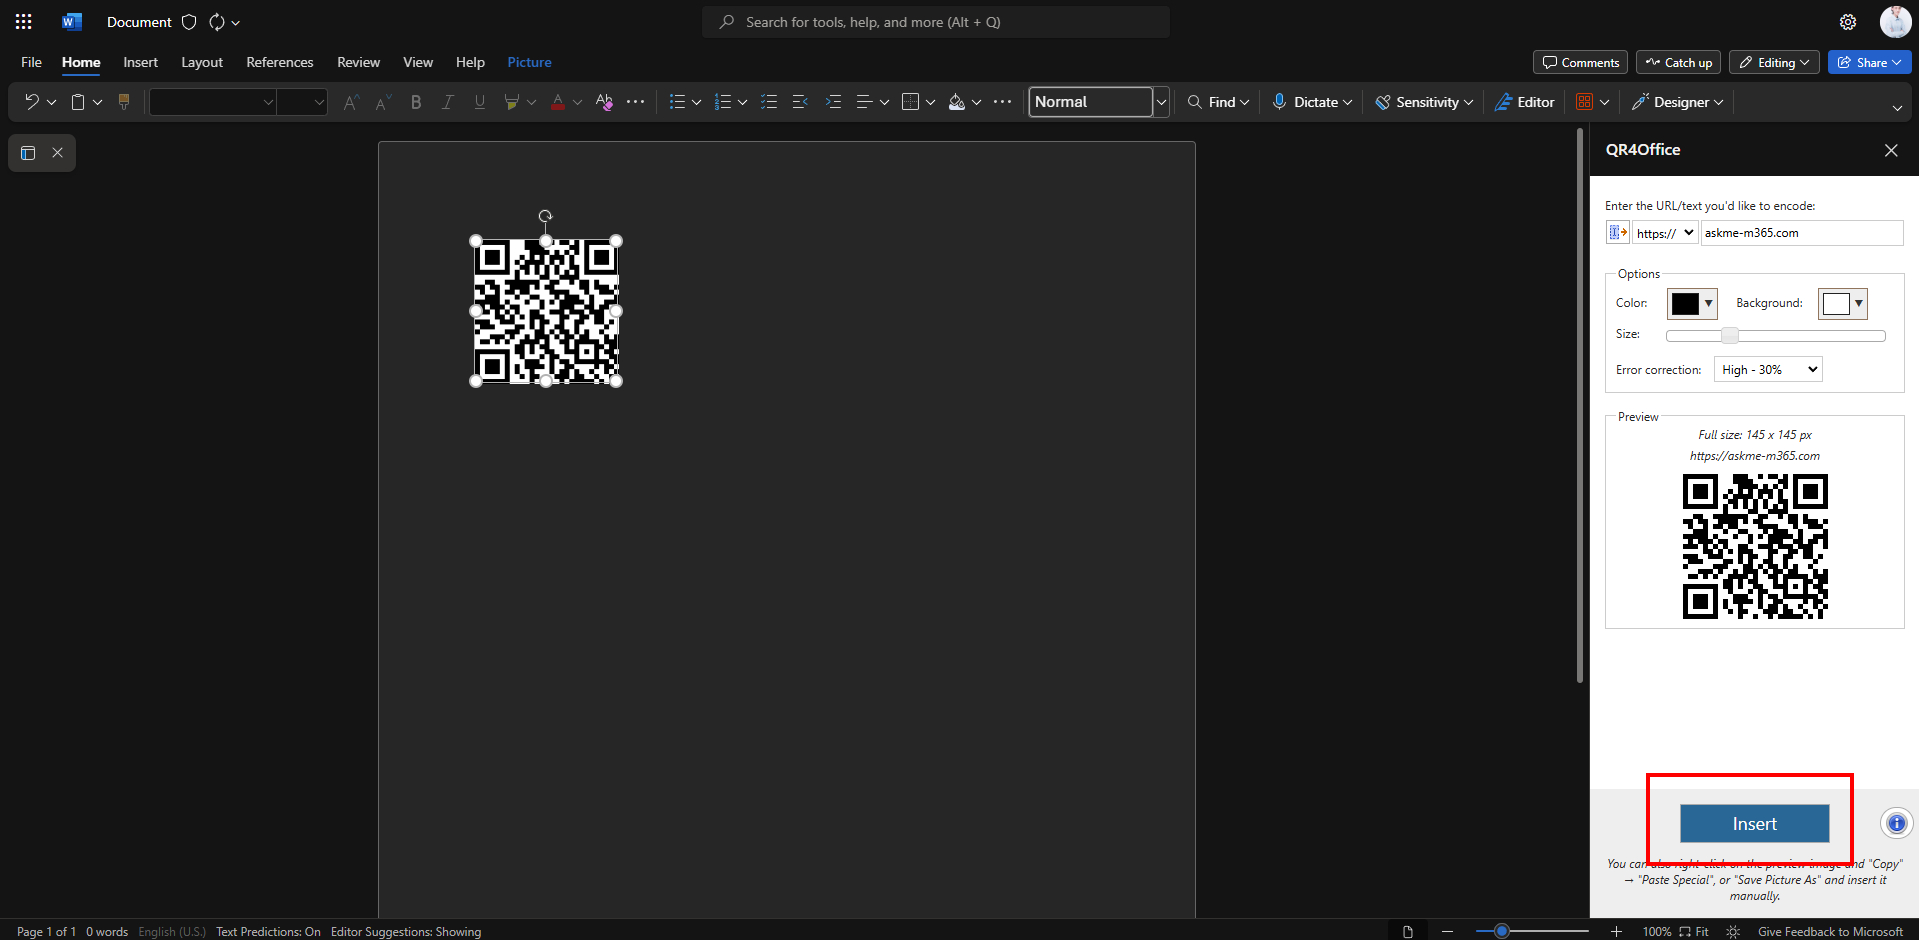Open more paragraph options ellipsis
The width and height of the screenshot is (1919, 940).
(x=1003, y=102)
